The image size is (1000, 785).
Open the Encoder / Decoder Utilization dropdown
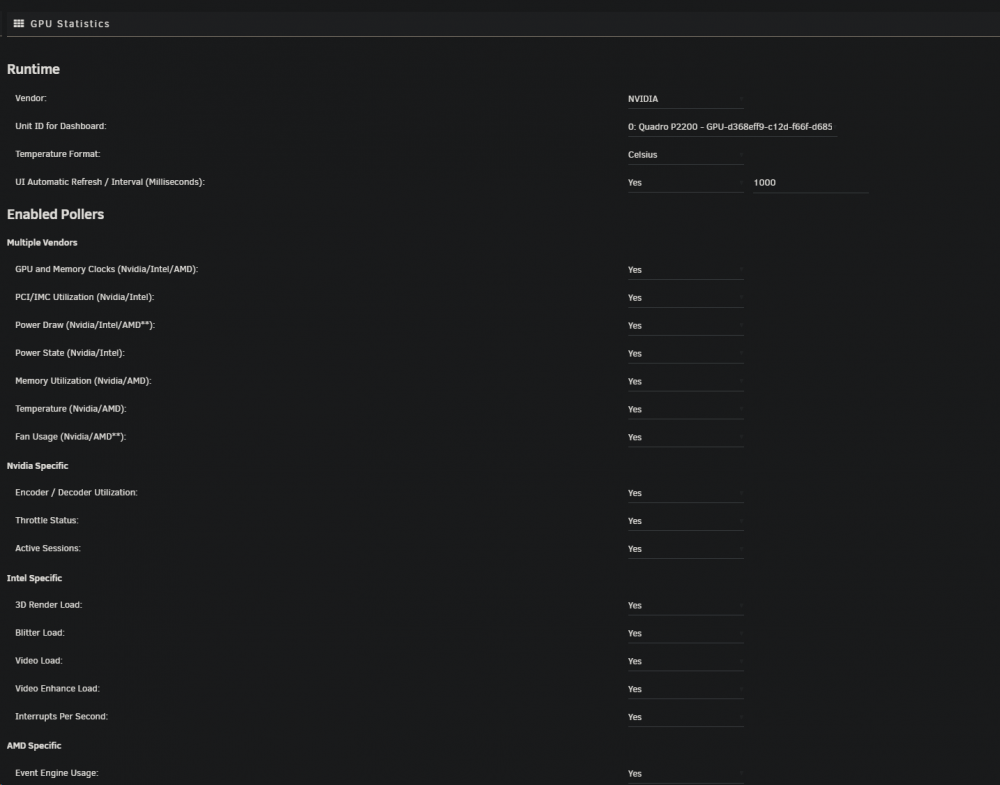686,494
